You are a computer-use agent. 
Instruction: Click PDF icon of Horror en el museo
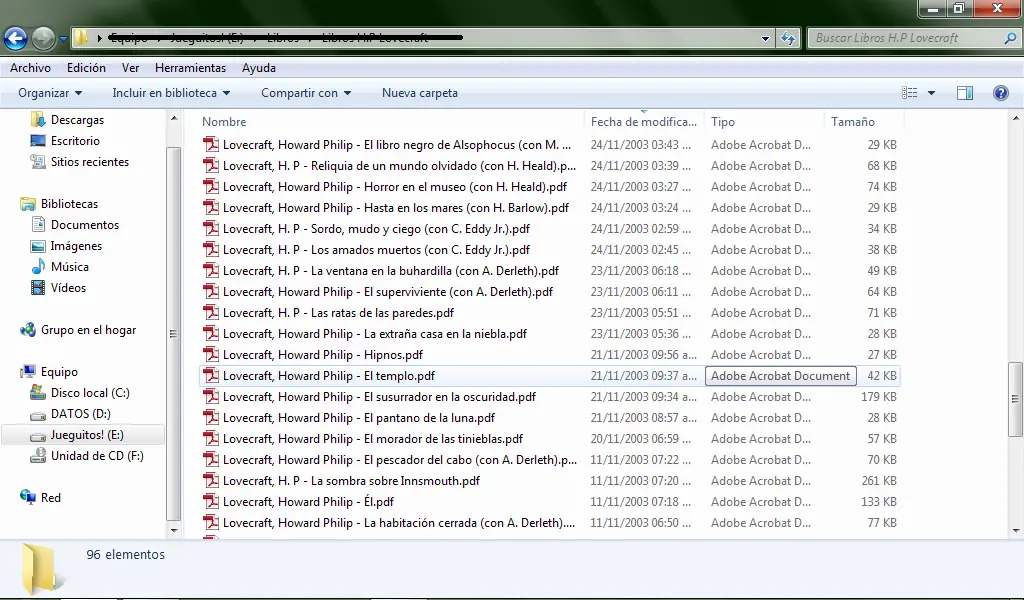210,186
